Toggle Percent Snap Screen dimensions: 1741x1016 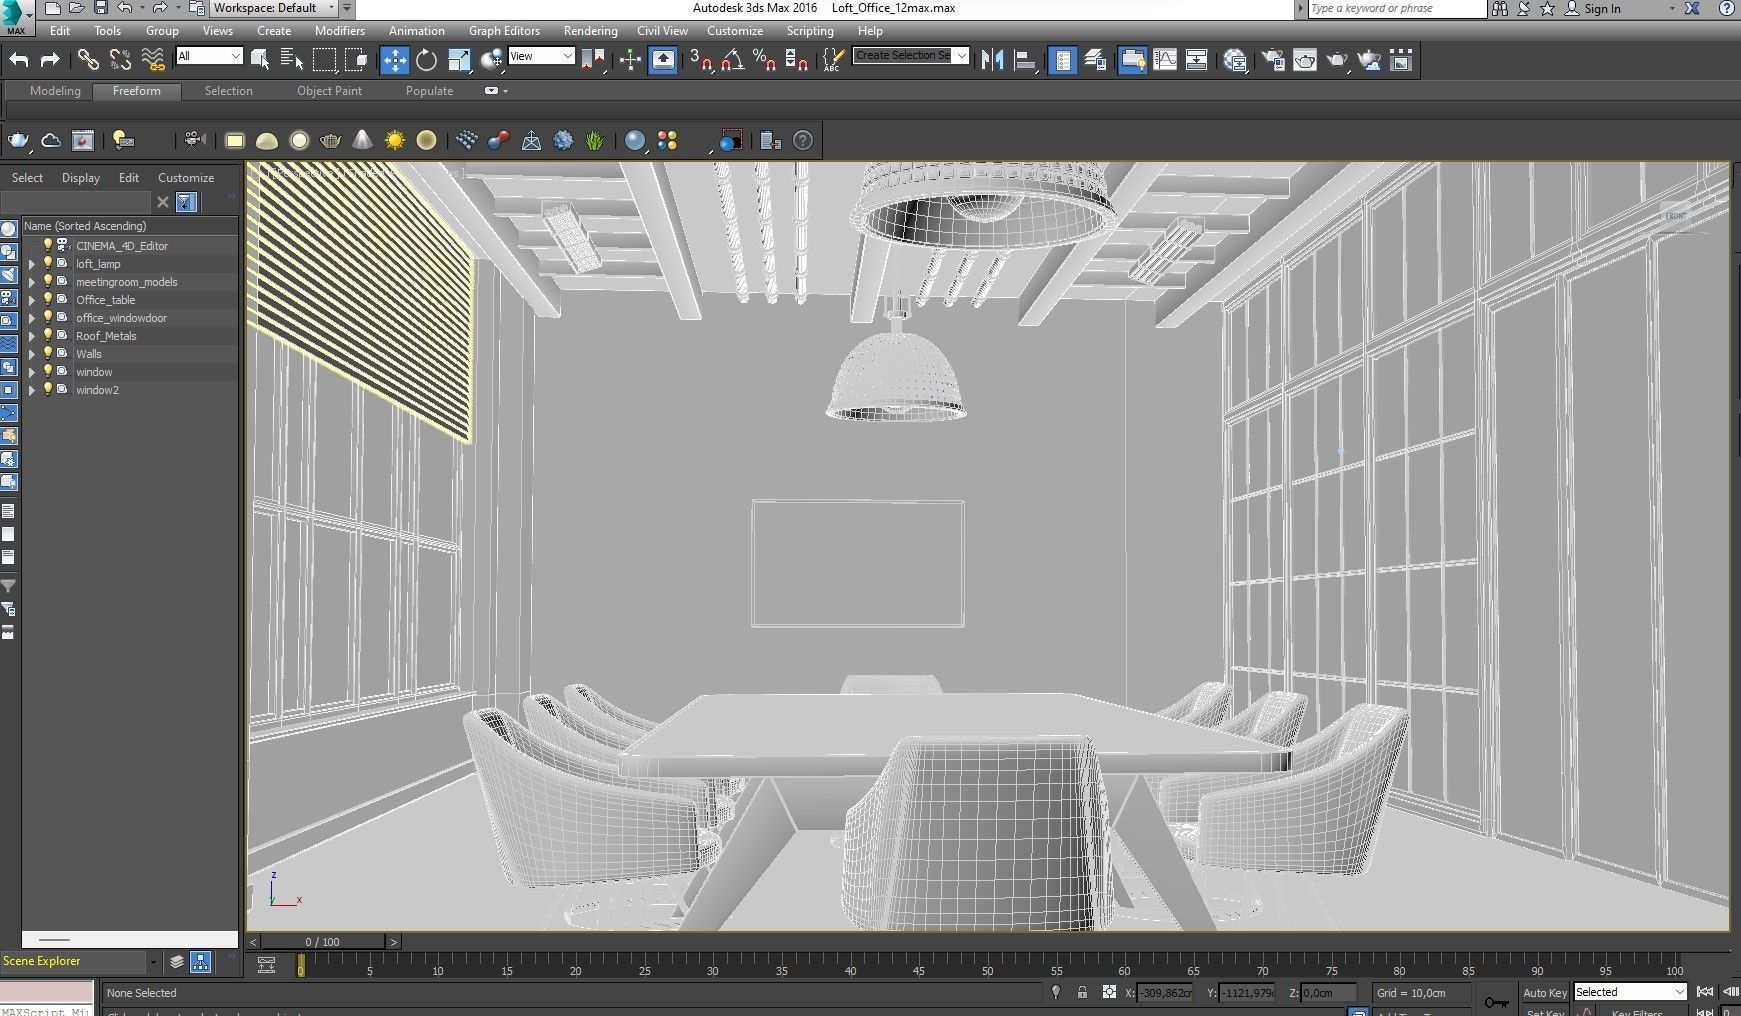[765, 60]
